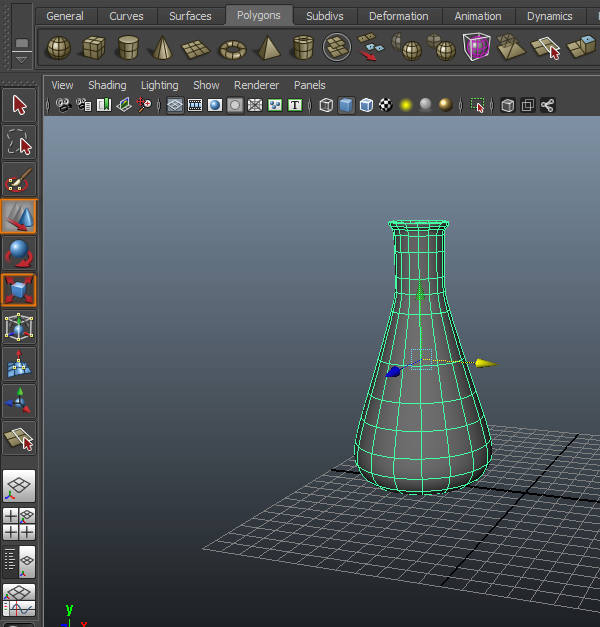Image resolution: width=600 pixels, height=627 pixels.
Task: Pick the Paint Selection tool
Action: pos(20,180)
